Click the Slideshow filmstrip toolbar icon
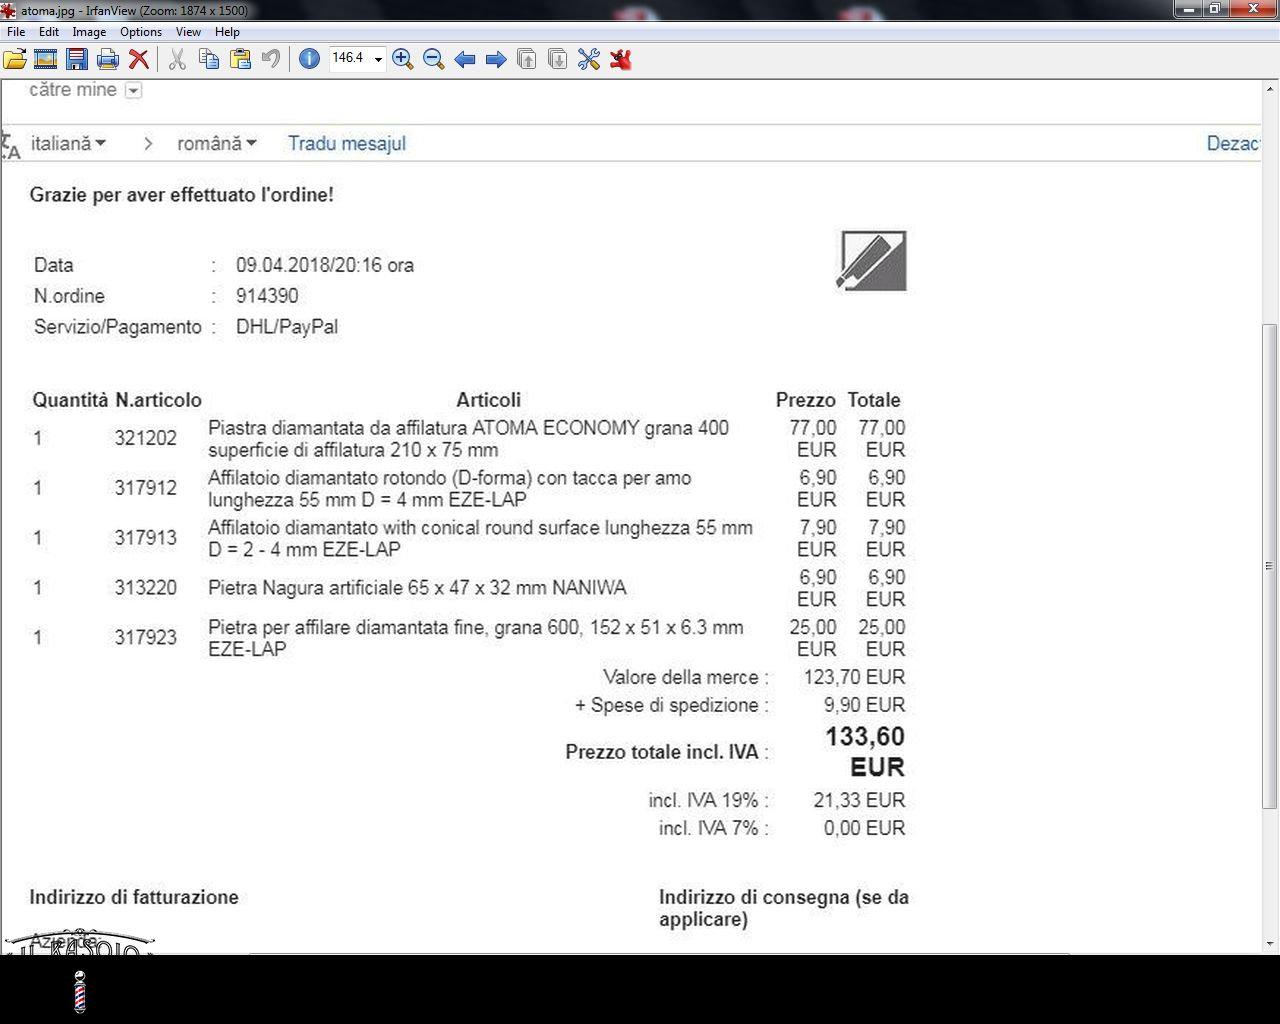This screenshot has height=1024, width=1280. pyautogui.click(x=45, y=59)
